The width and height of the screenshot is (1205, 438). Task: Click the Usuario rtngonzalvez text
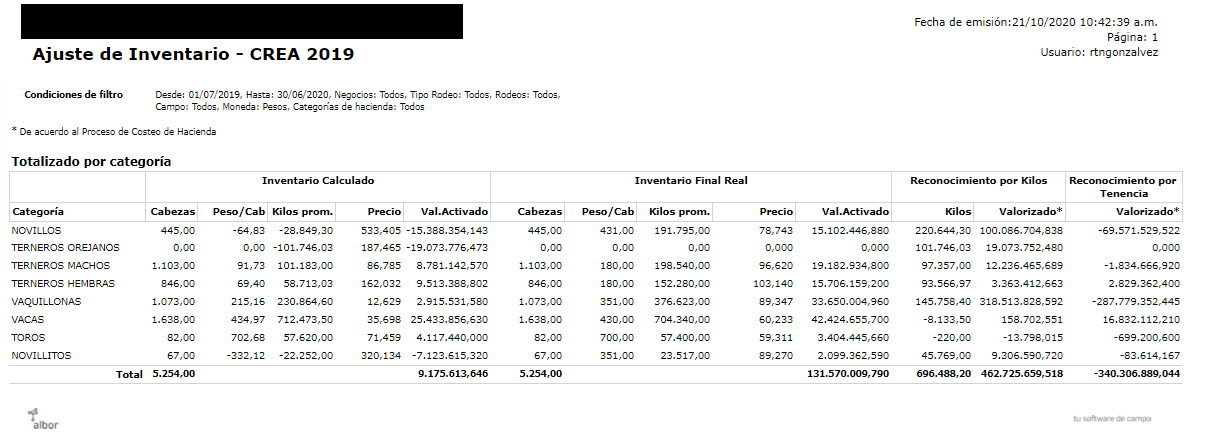pyautogui.click(x=1099, y=52)
